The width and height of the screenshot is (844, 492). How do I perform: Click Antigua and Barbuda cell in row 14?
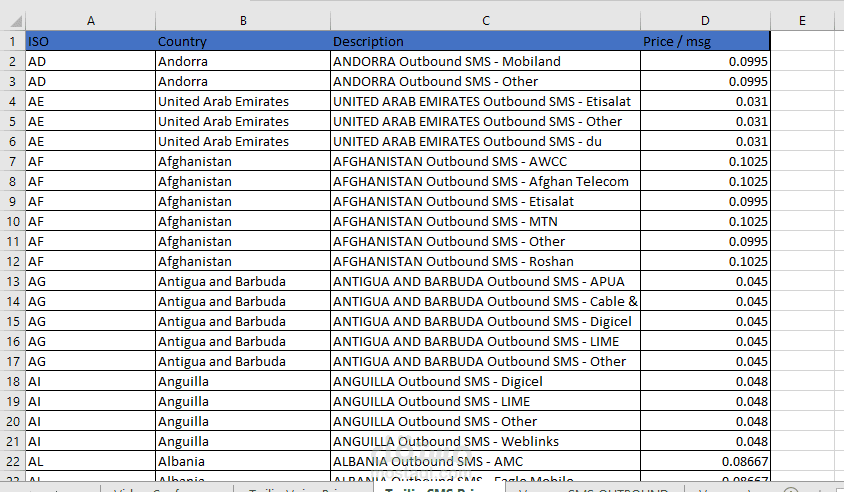[x=243, y=301]
